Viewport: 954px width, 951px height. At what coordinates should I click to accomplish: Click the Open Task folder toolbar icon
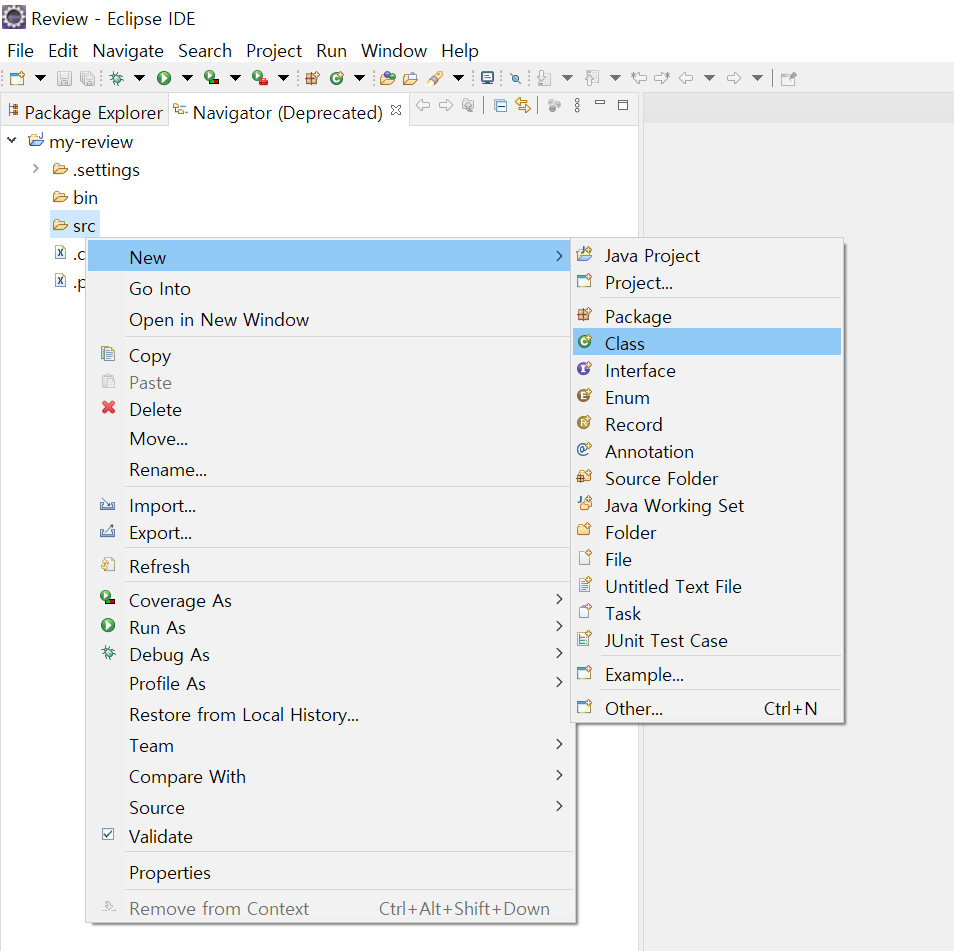tap(411, 78)
